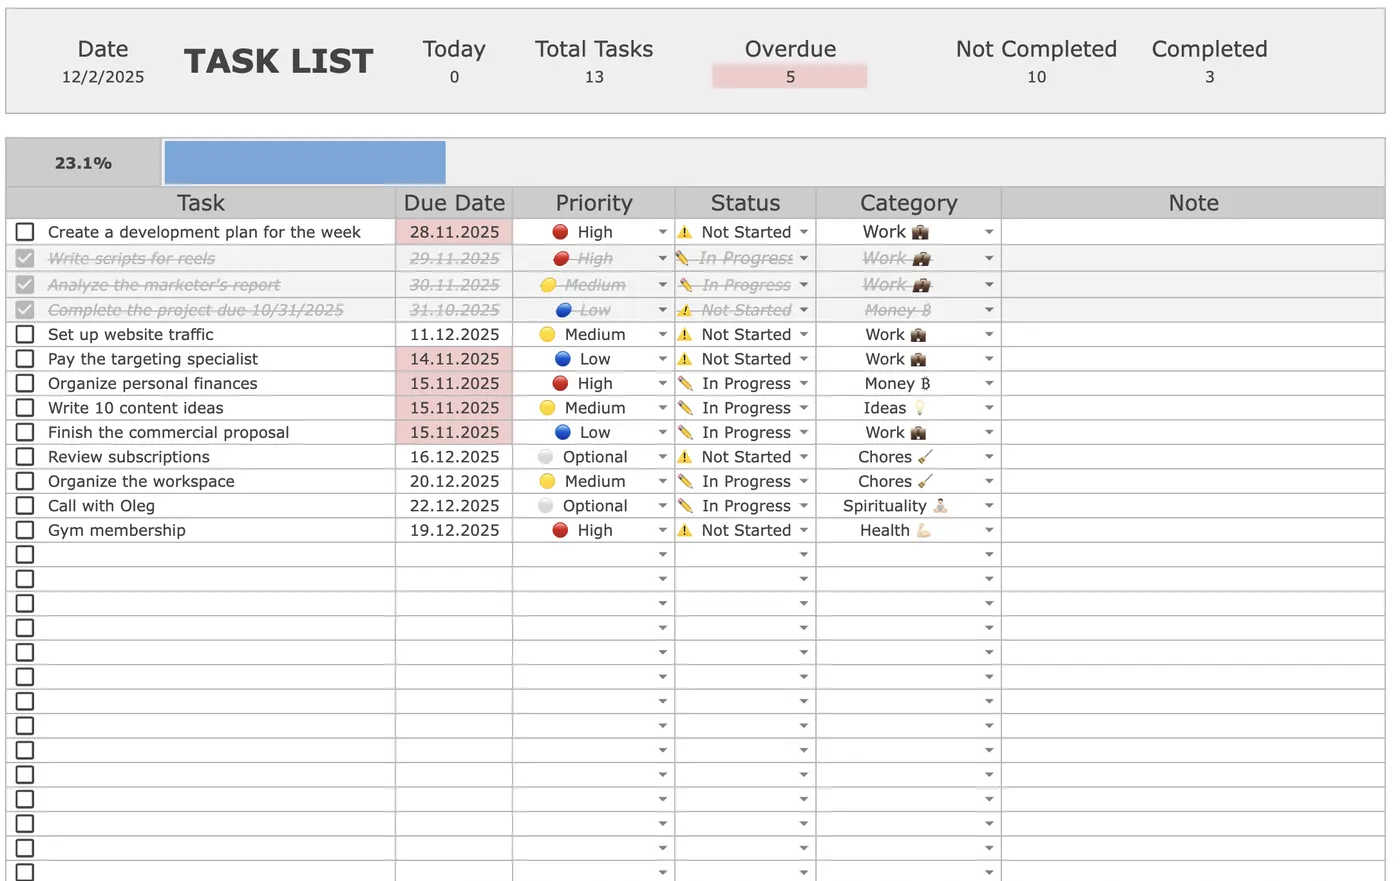Click the due date 16.12.2025
The width and height of the screenshot is (1400, 881).
[x=454, y=457]
